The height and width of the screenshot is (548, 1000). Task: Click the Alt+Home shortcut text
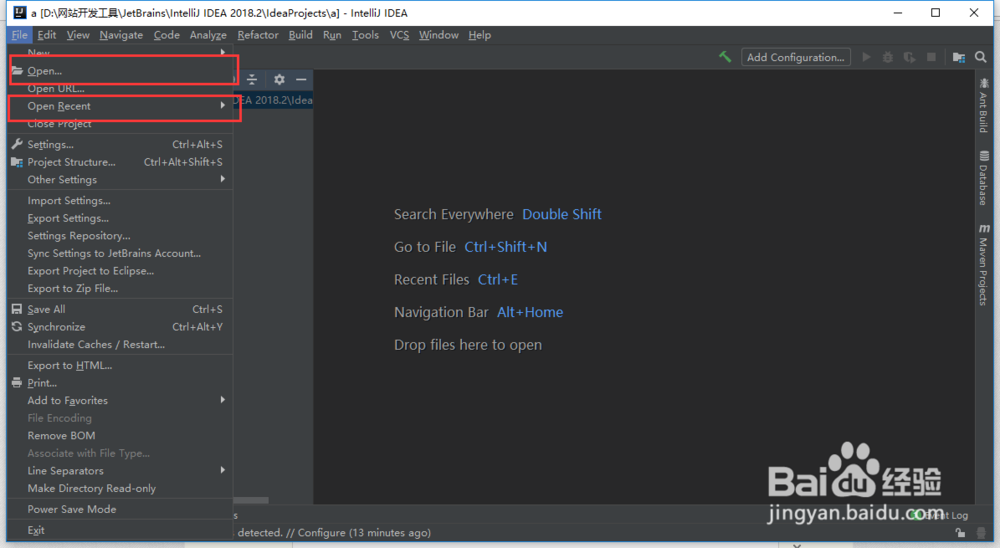530,312
